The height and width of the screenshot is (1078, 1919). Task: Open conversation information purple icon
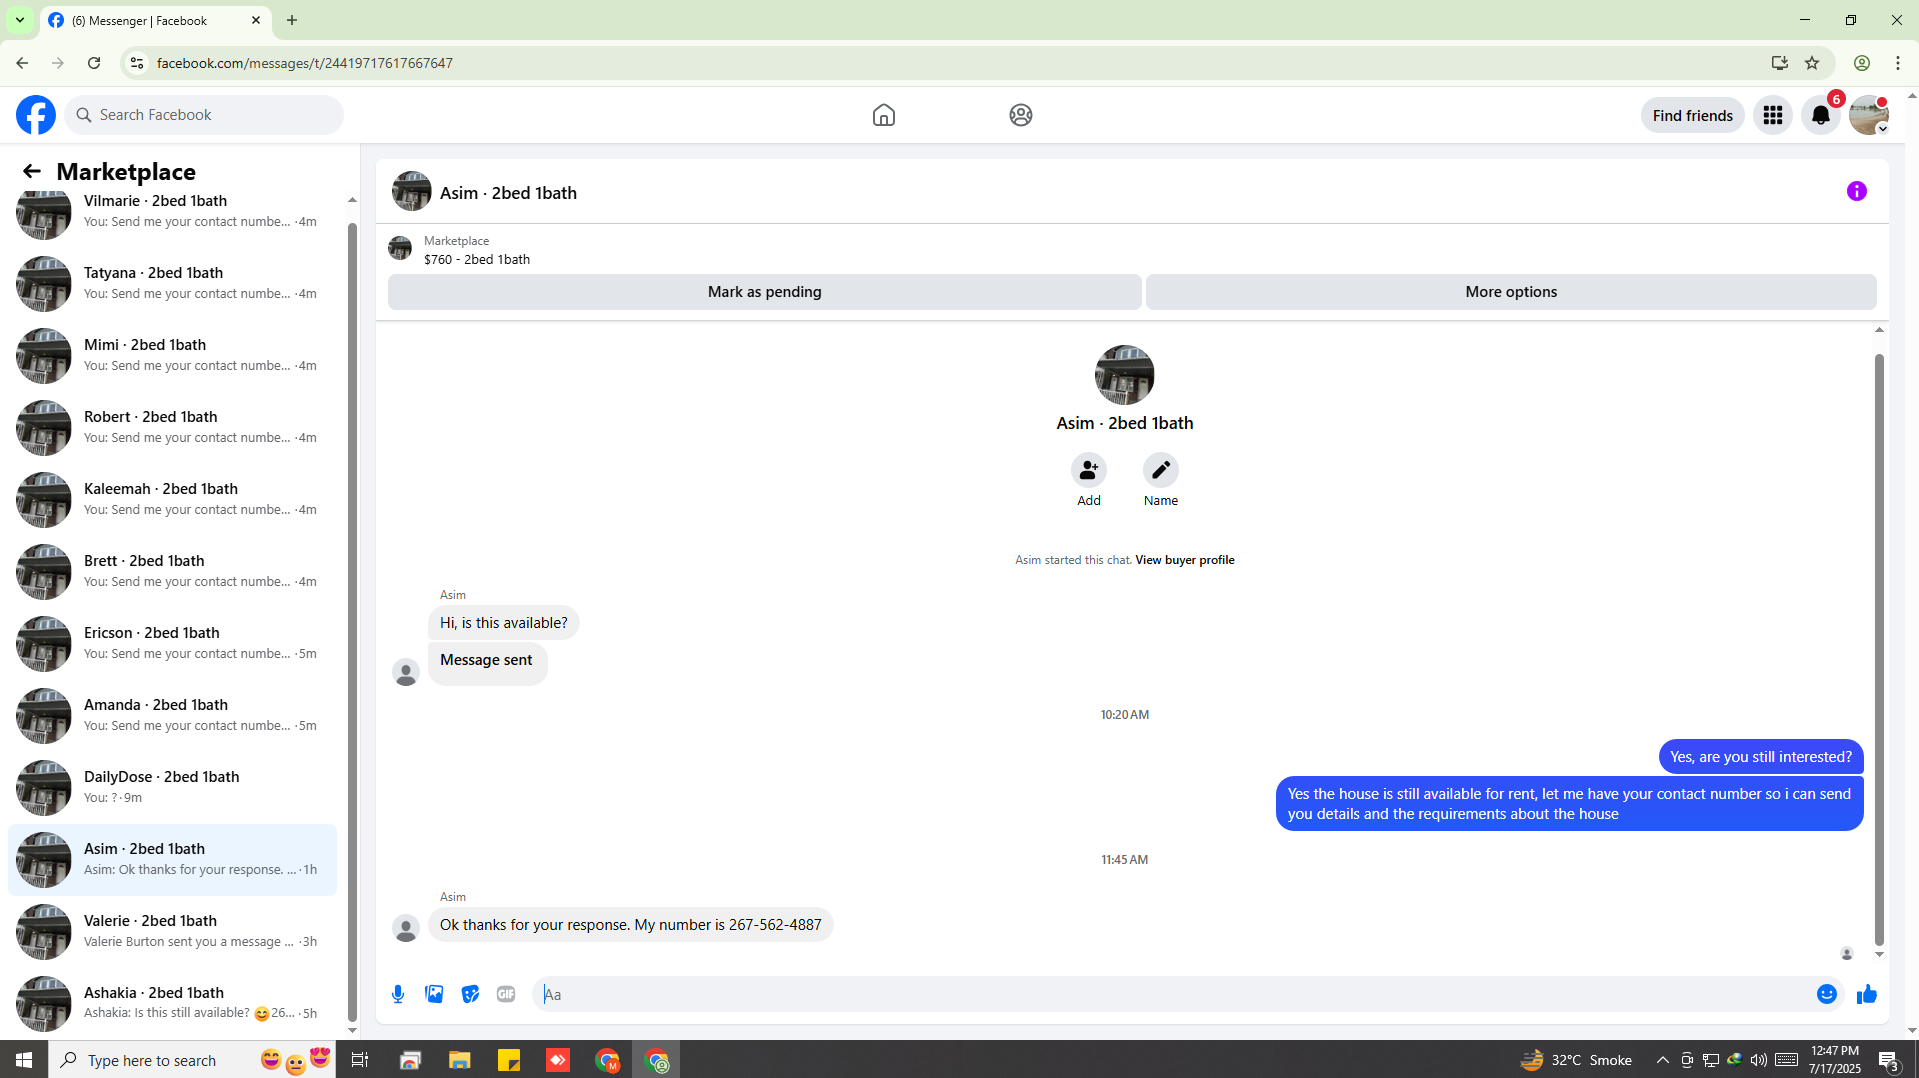[x=1857, y=191]
